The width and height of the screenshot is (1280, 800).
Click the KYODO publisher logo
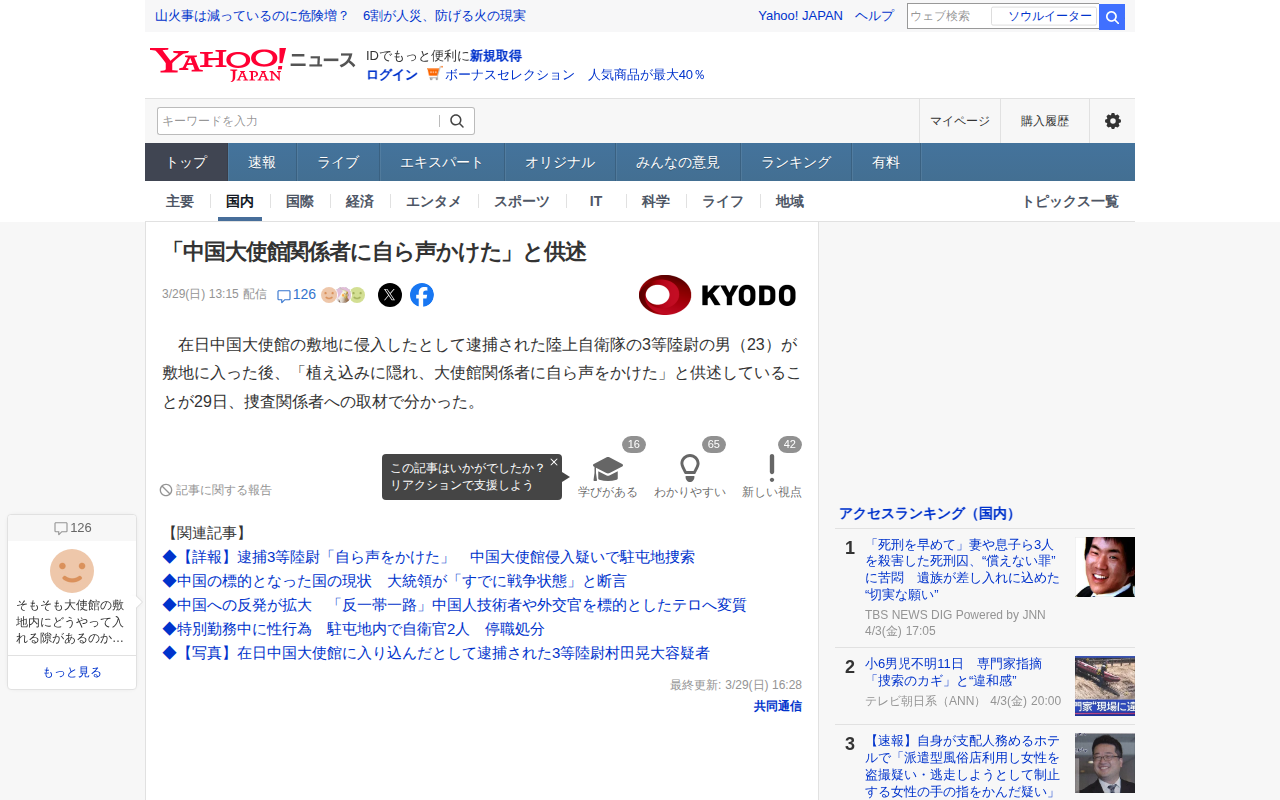[718, 295]
